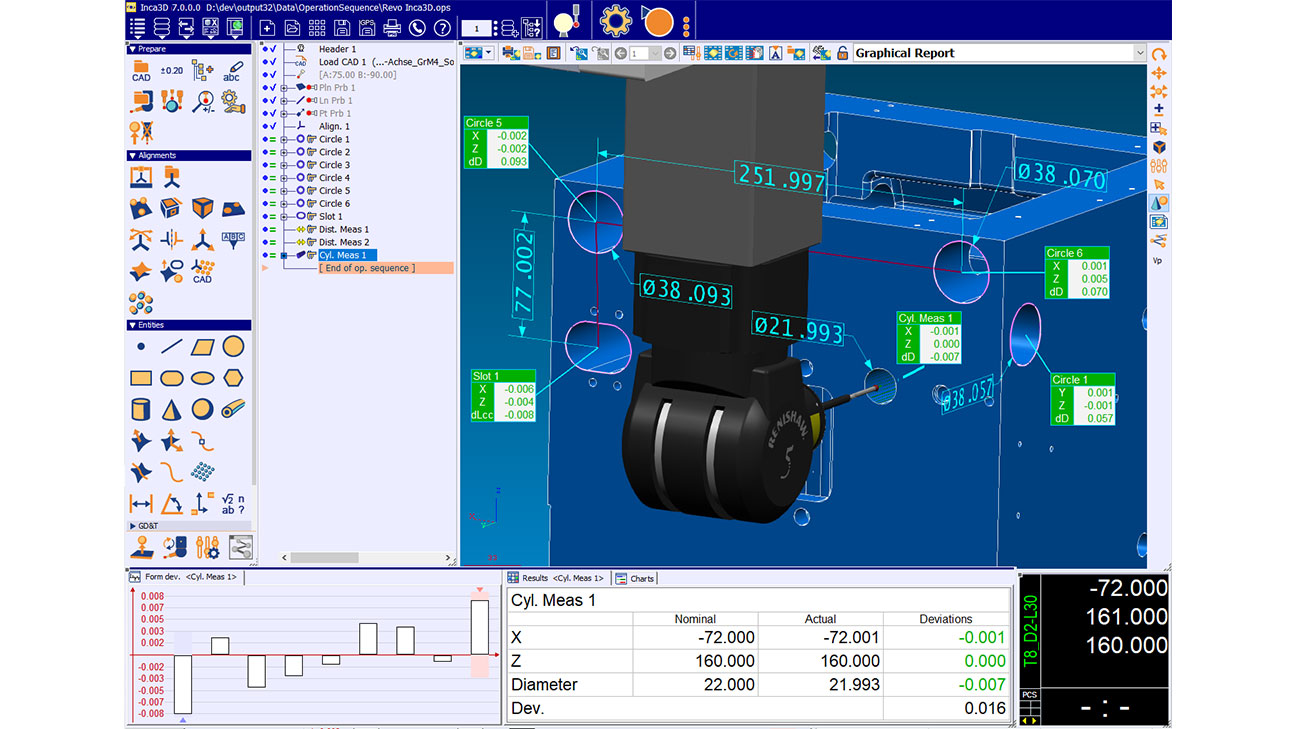Open the sliders settings icon
This screenshot has height=729, width=1296.
tap(207, 547)
